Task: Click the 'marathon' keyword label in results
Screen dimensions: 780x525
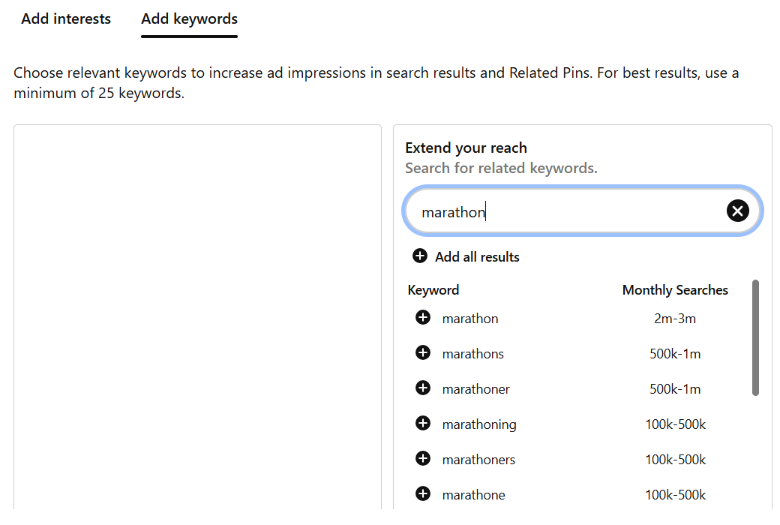Action: coord(470,318)
